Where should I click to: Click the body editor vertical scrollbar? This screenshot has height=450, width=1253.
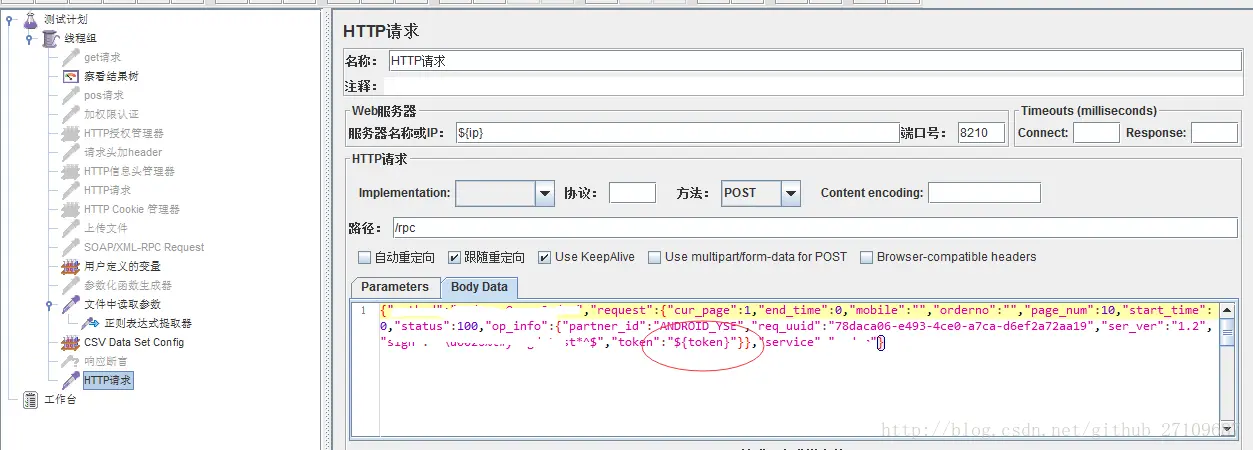(1227, 370)
